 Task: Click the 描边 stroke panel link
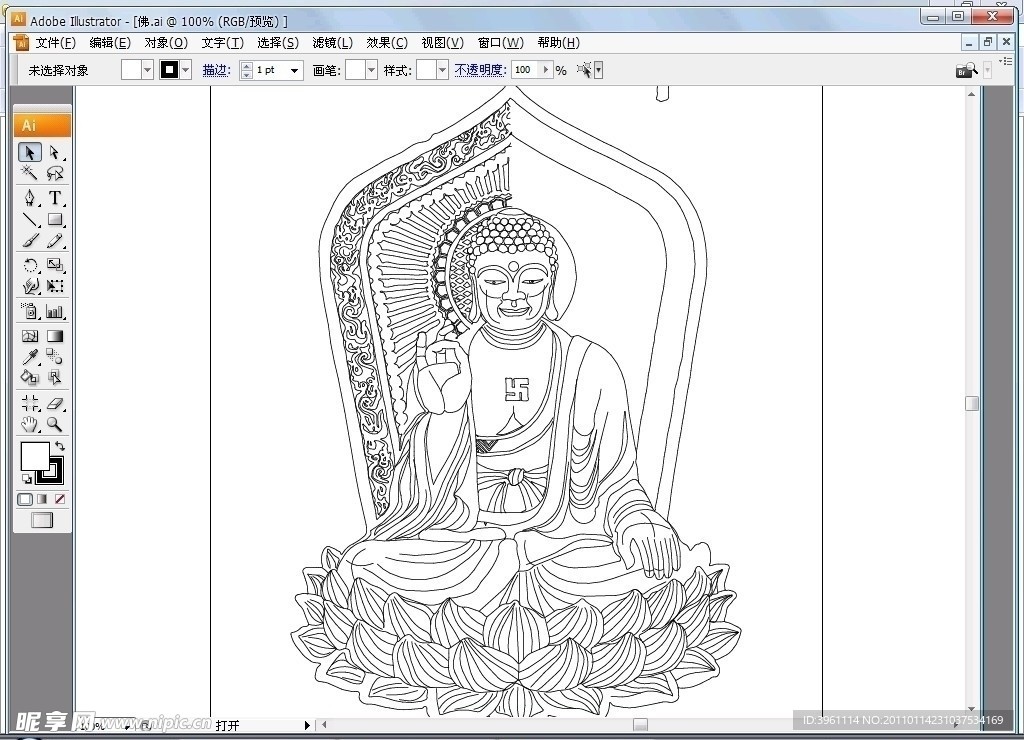point(215,70)
